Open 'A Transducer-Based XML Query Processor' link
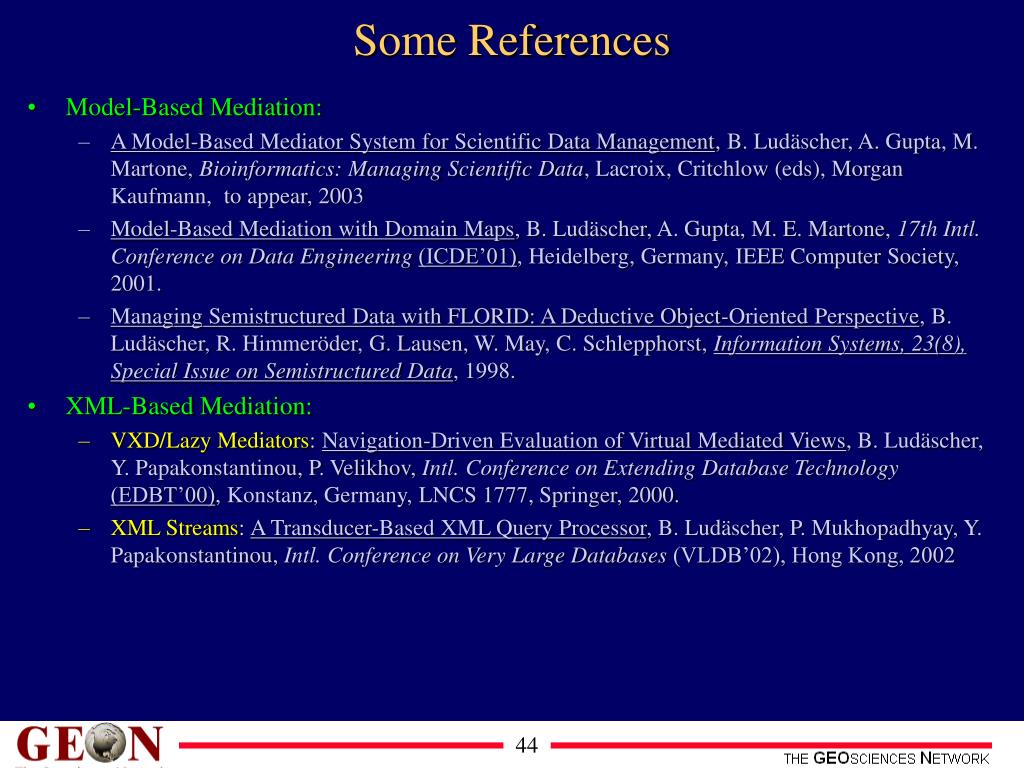This screenshot has height=768, width=1024. pos(449,528)
